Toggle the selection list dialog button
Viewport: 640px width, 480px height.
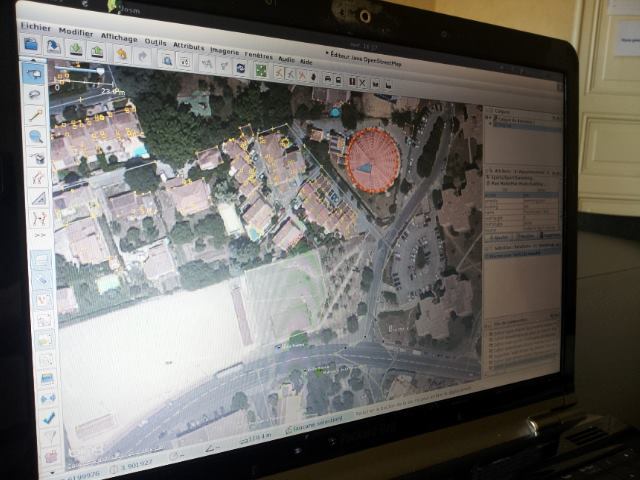[x=43, y=301]
